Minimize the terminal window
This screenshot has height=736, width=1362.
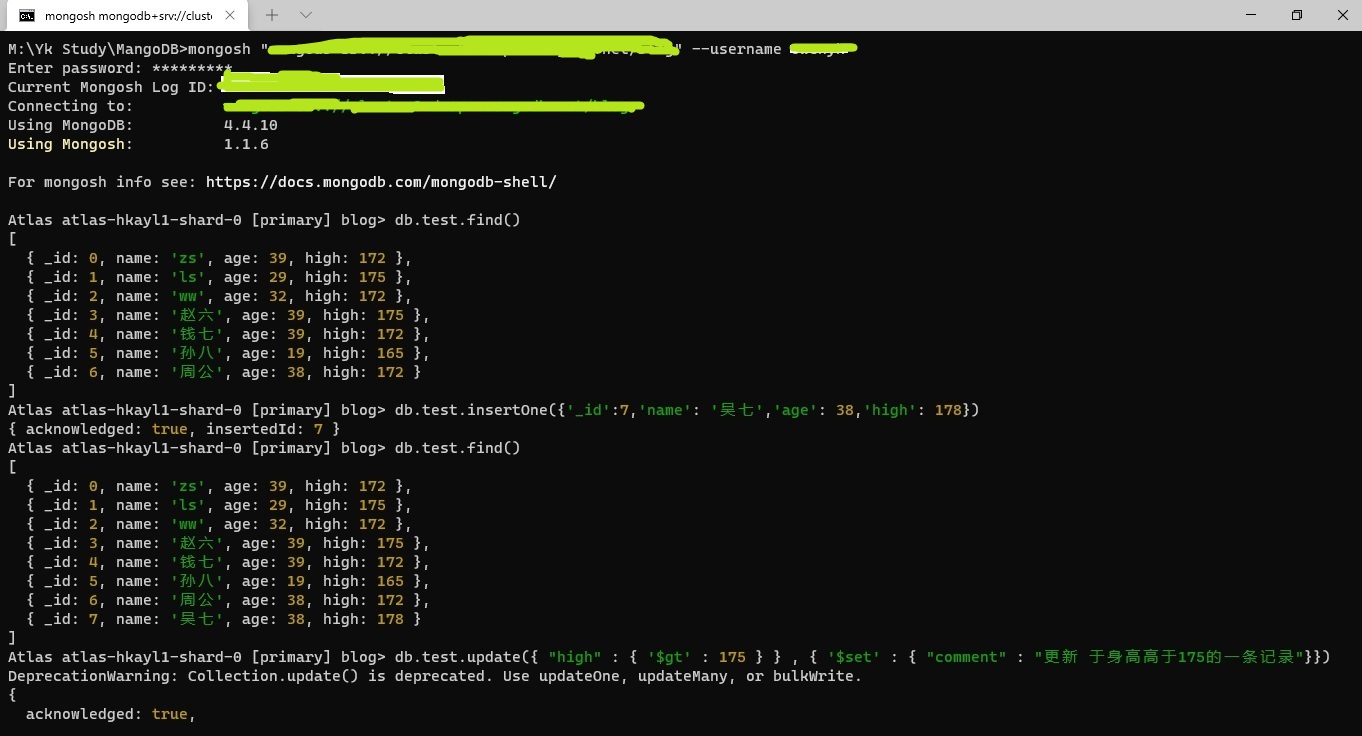tap(1250, 15)
